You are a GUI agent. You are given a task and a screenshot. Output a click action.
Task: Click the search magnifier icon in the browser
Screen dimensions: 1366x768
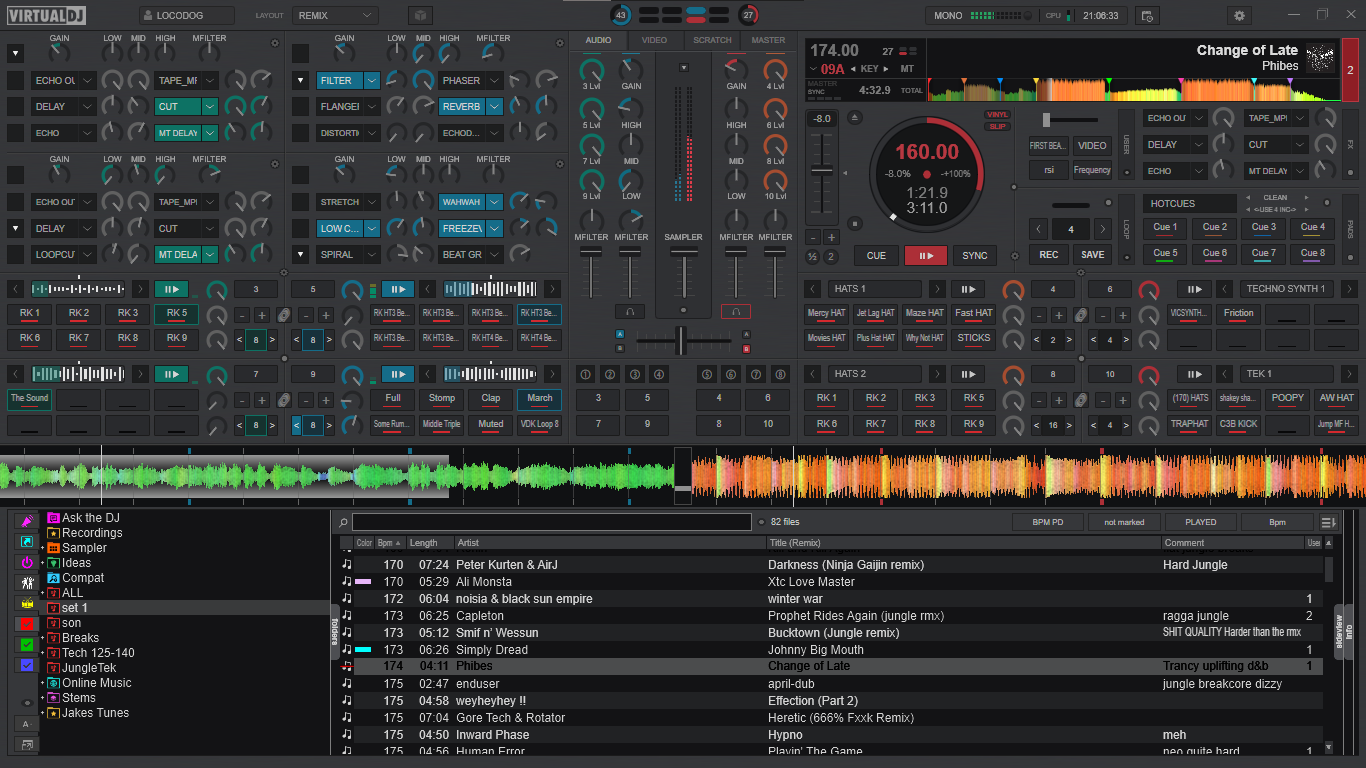coord(343,522)
